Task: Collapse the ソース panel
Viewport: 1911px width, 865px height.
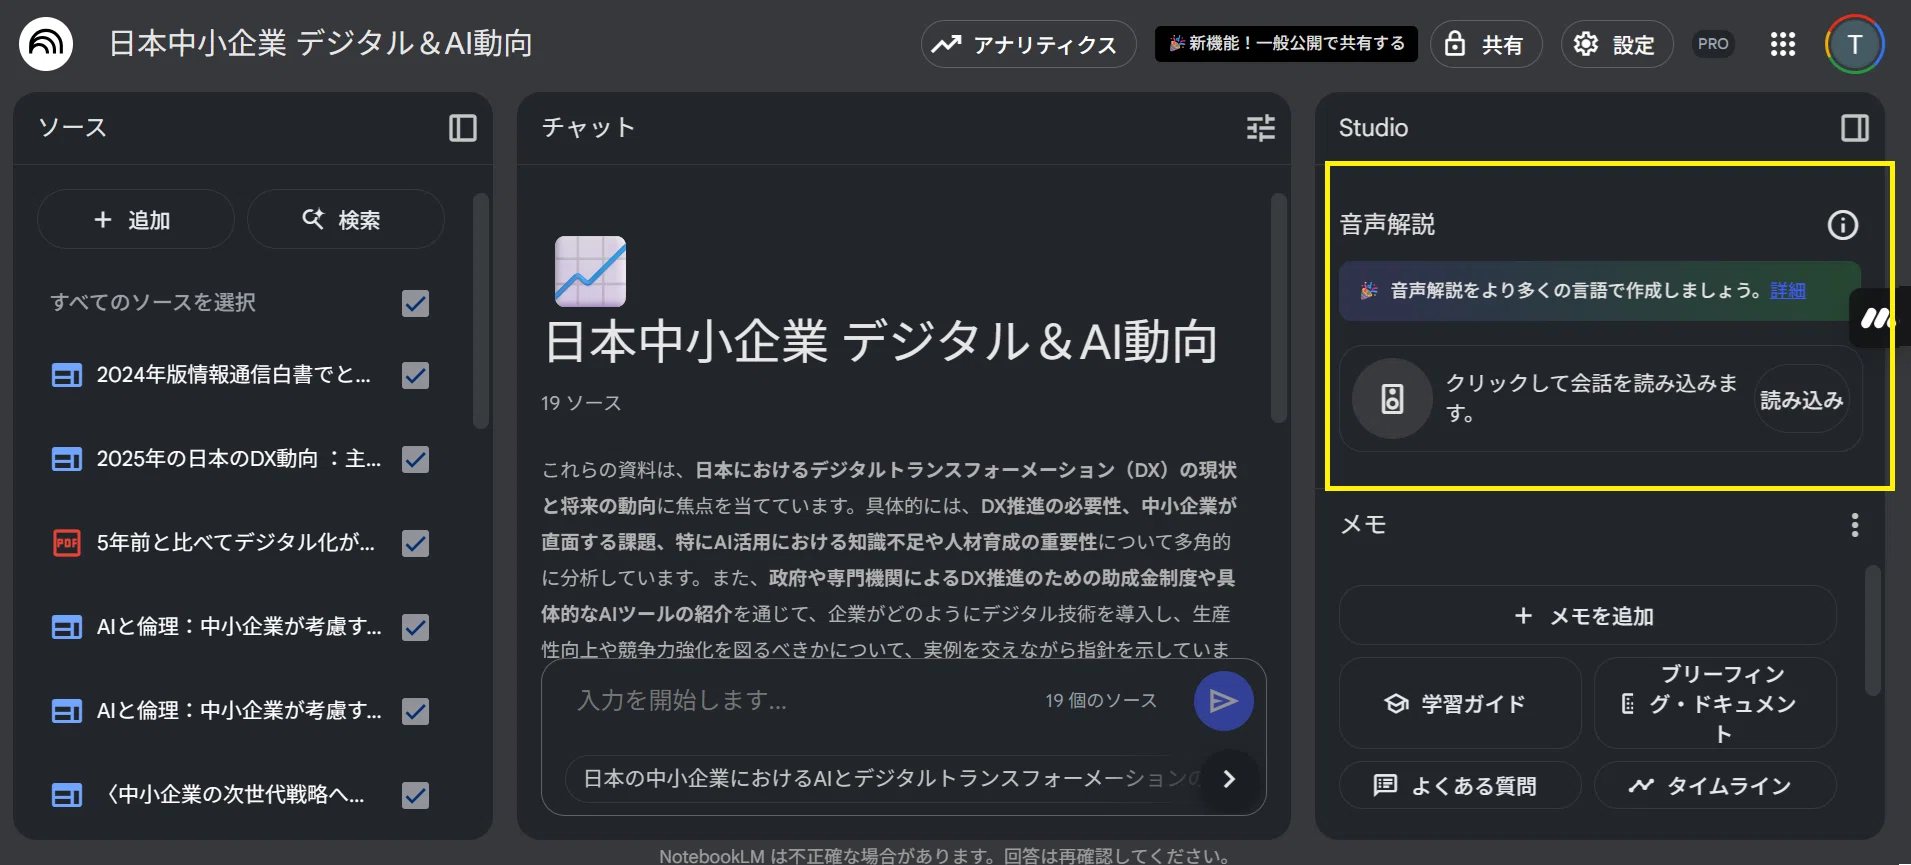Action: point(463,128)
